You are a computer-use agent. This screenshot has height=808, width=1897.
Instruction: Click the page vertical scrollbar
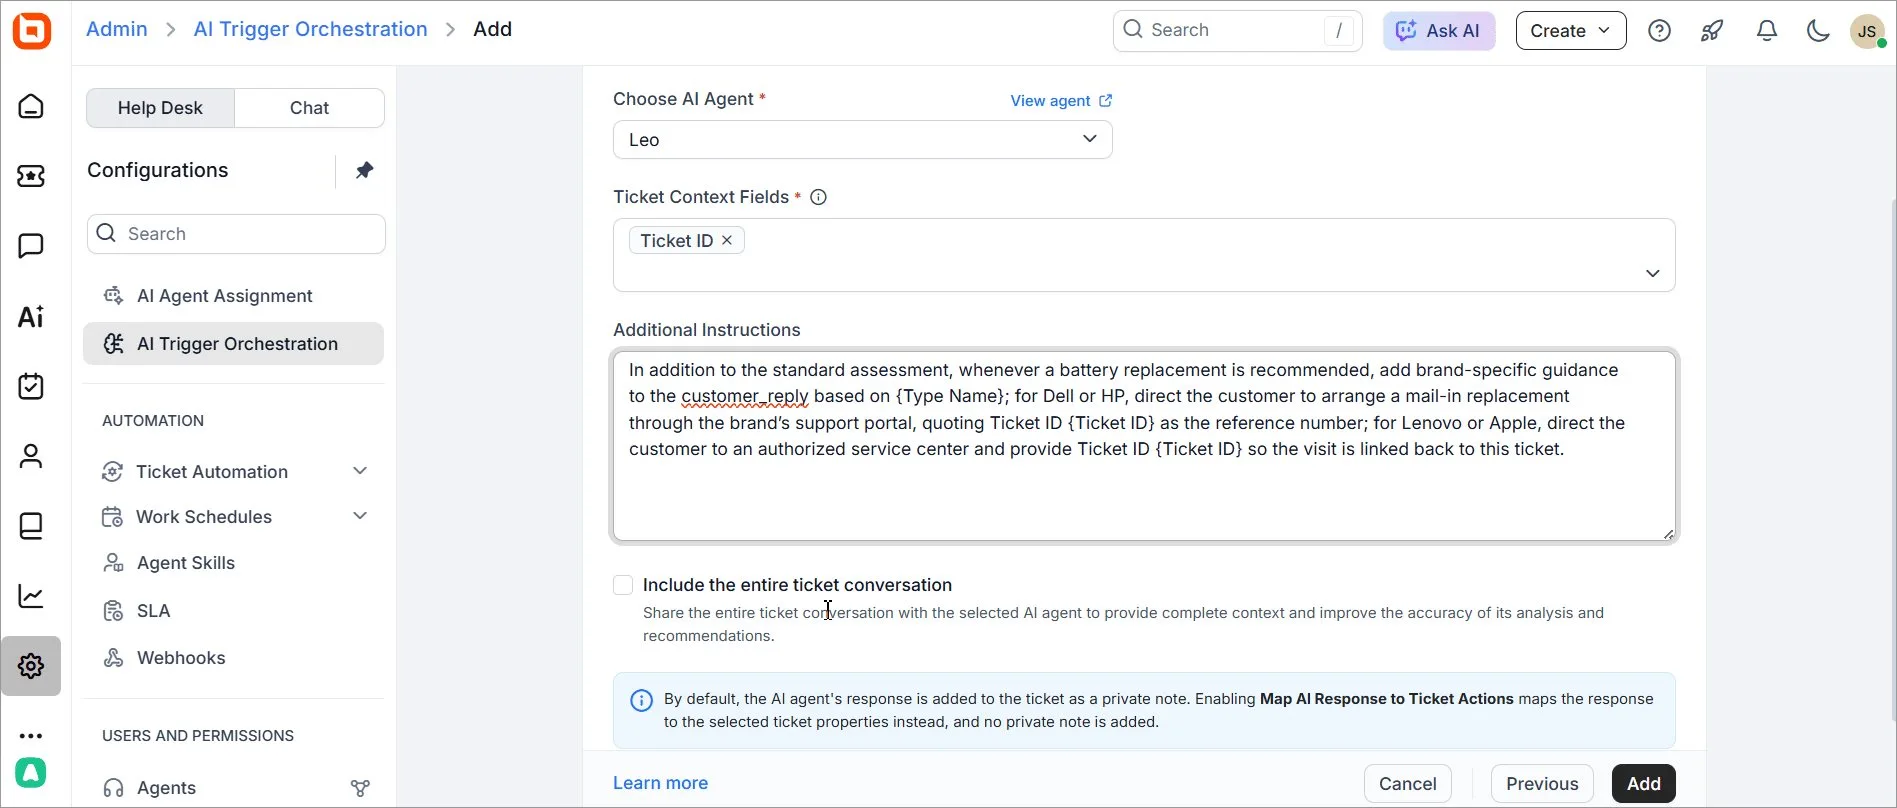coord(1892,460)
